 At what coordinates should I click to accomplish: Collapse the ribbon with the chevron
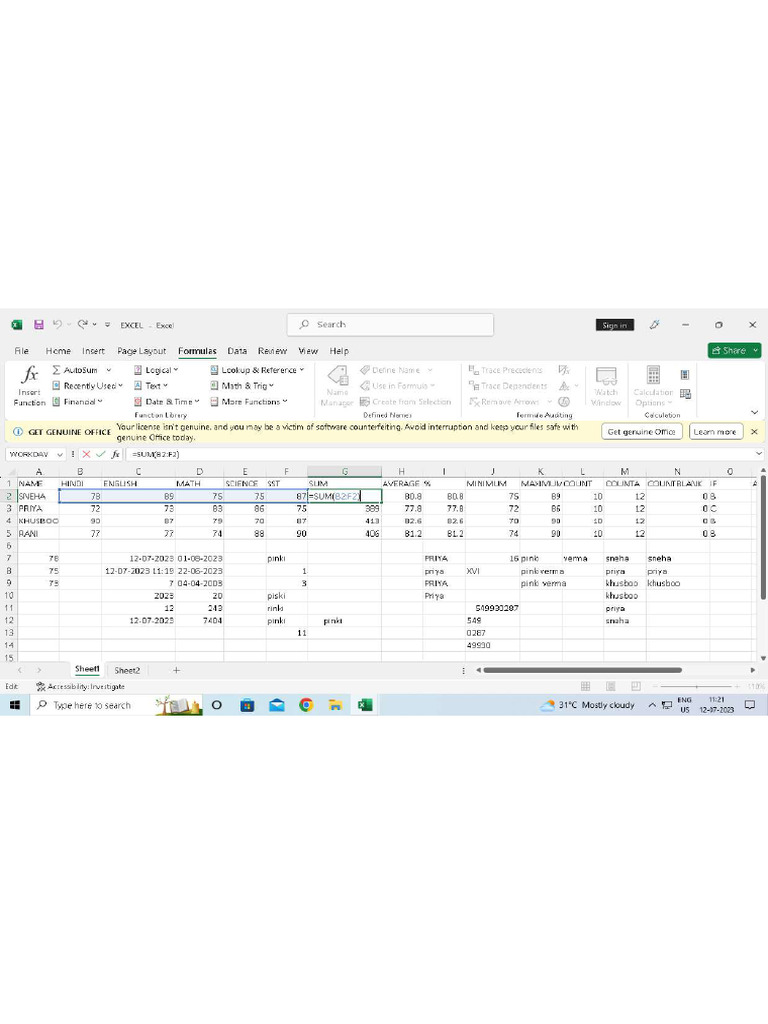pyautogui.click(x=754, y=412)
